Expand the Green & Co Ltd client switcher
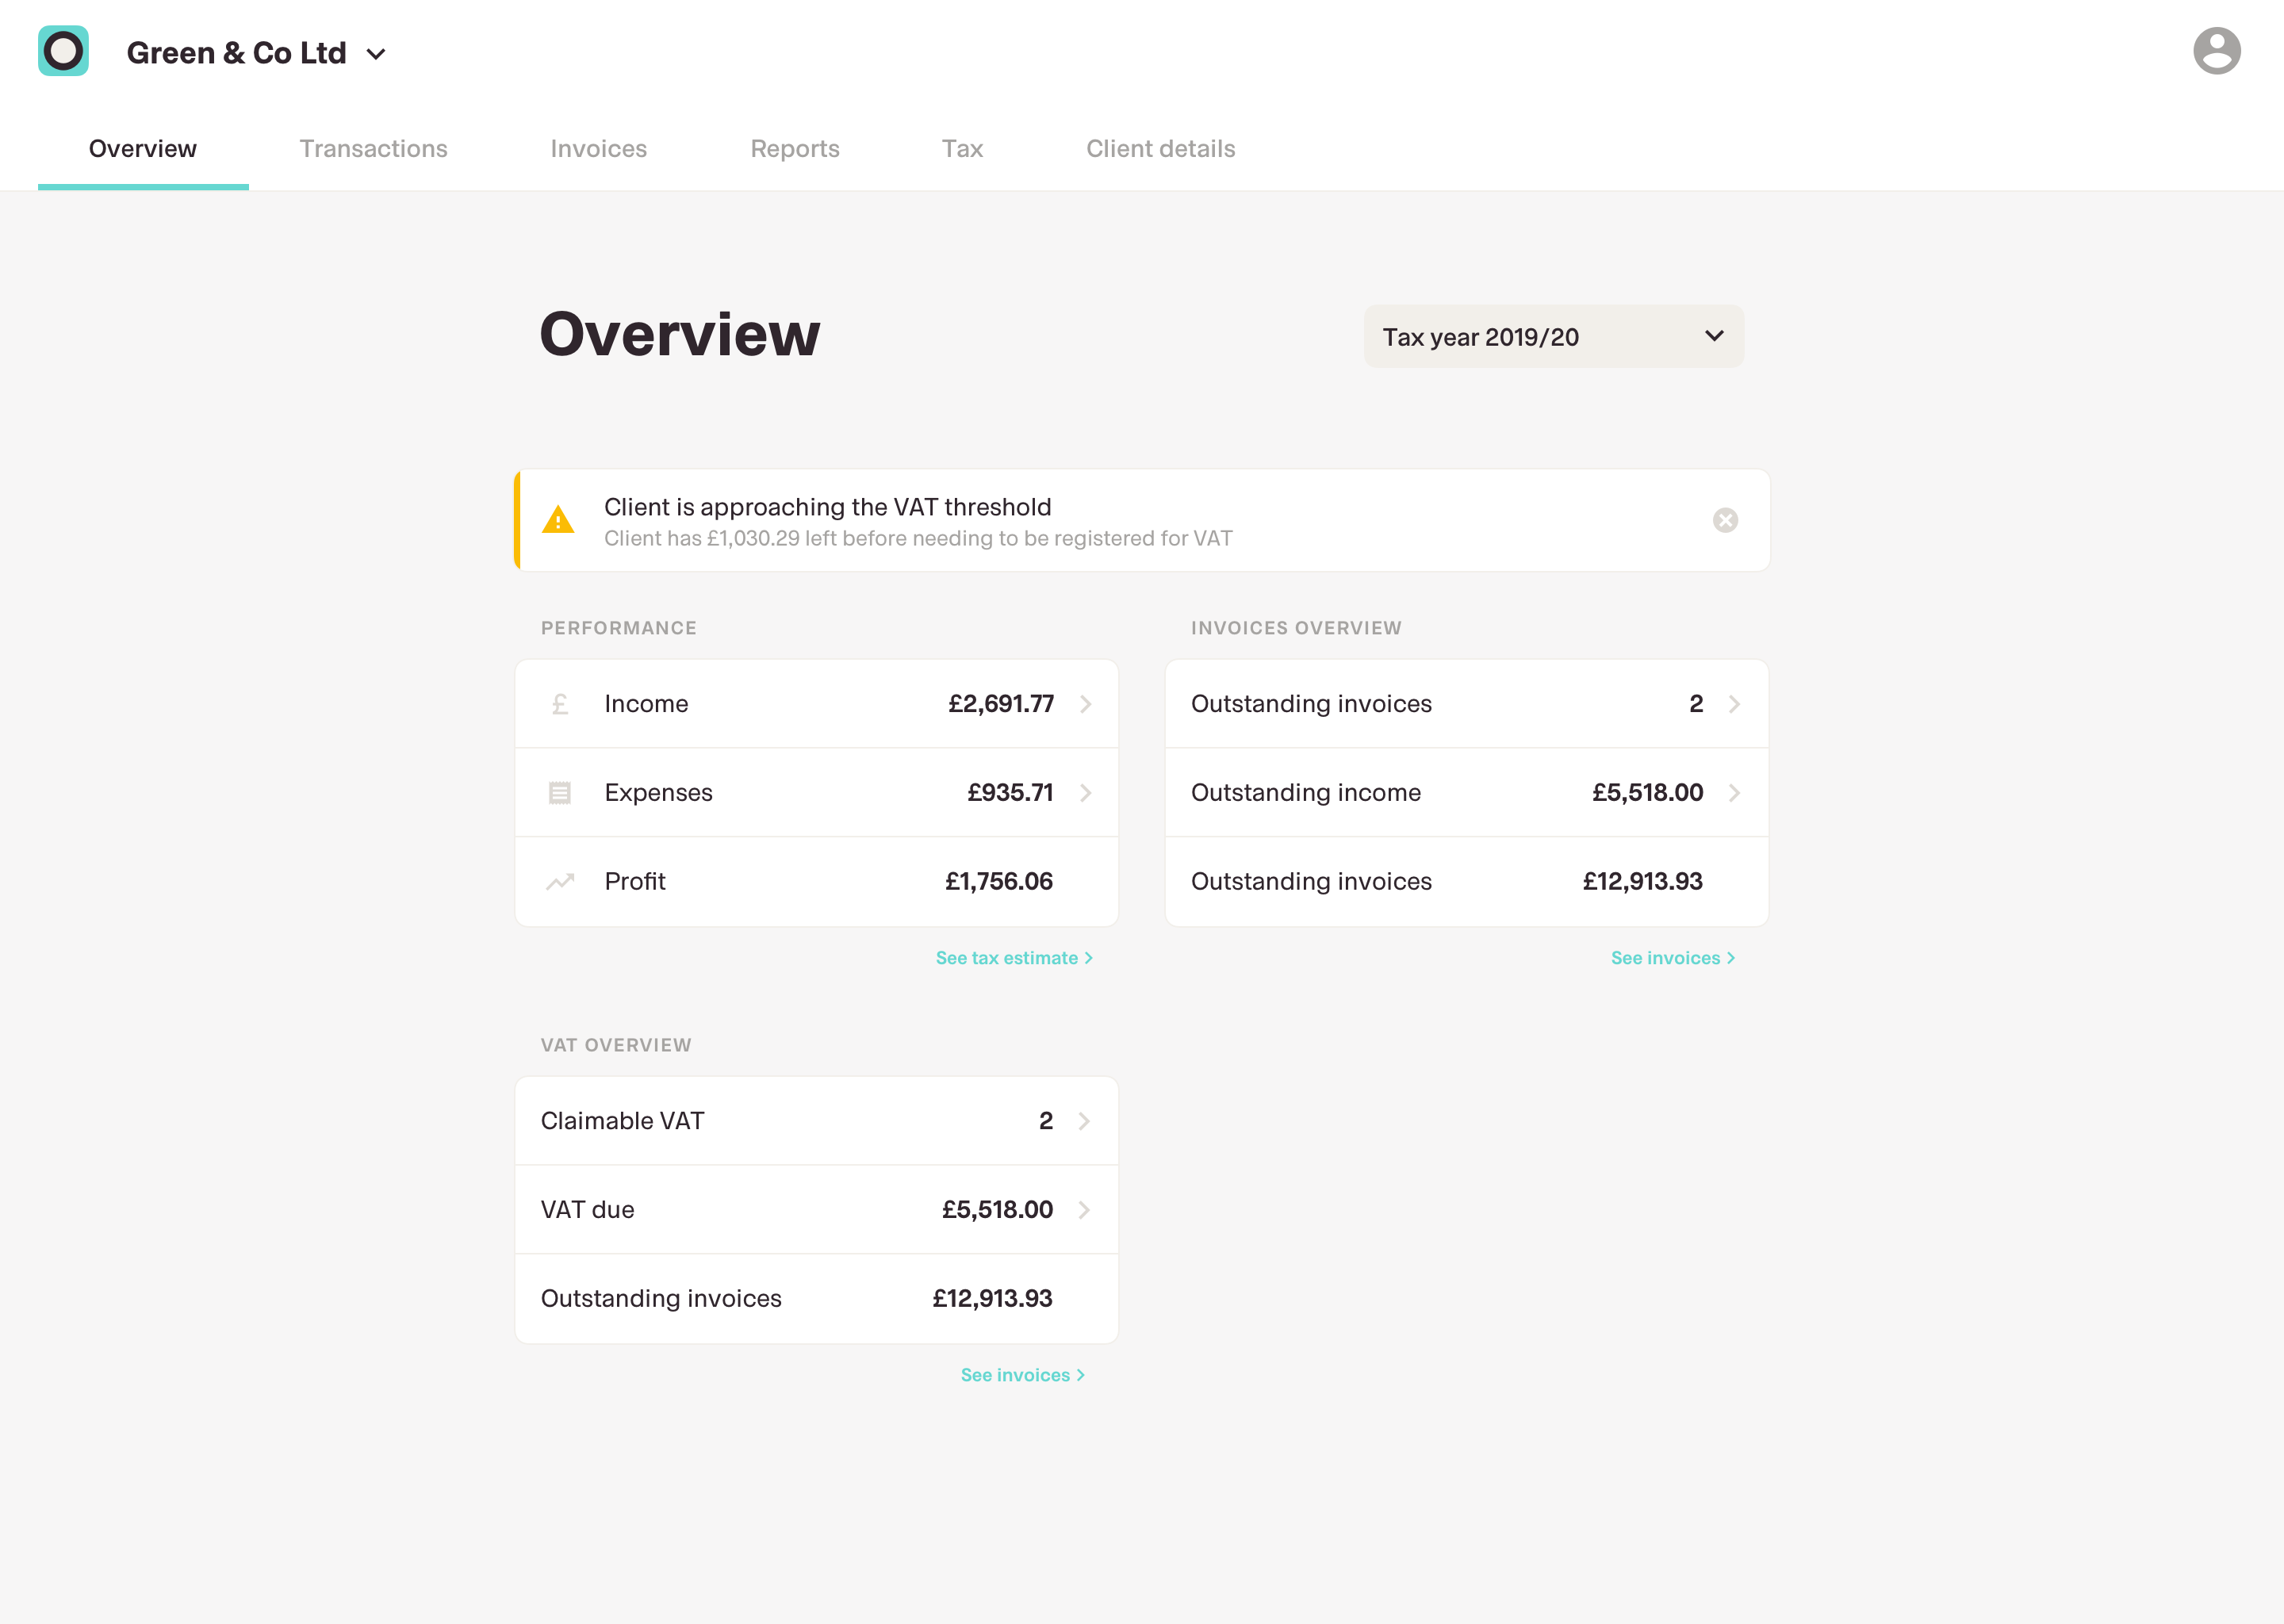Viewport: 2284px width, 1624px height. point(376,54)
